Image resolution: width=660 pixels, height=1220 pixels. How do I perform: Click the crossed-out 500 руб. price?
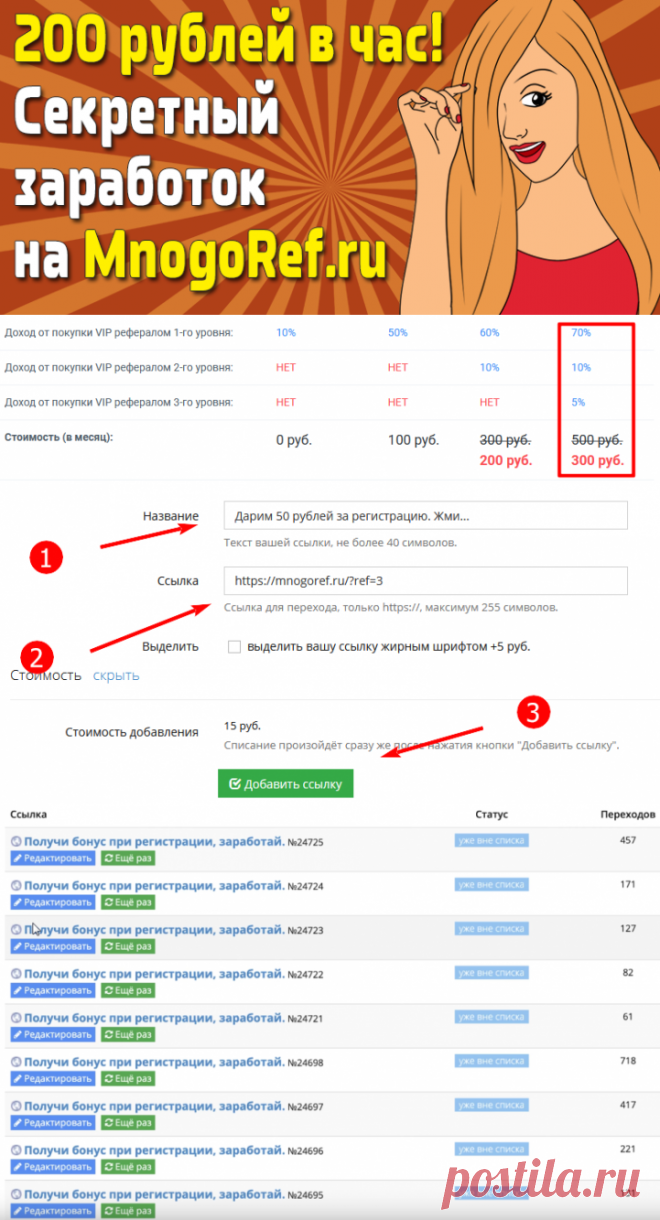(x=597, y=439)
